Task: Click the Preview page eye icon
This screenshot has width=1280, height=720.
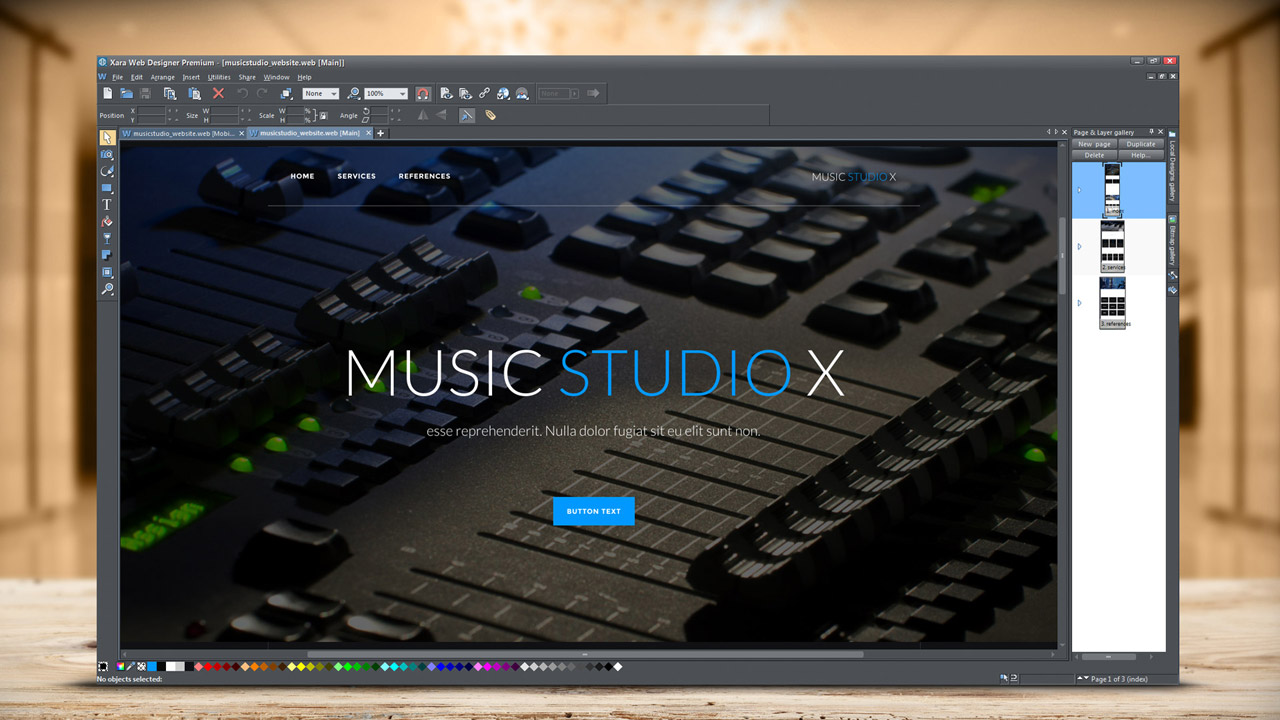Action: [x=447, y=93]
